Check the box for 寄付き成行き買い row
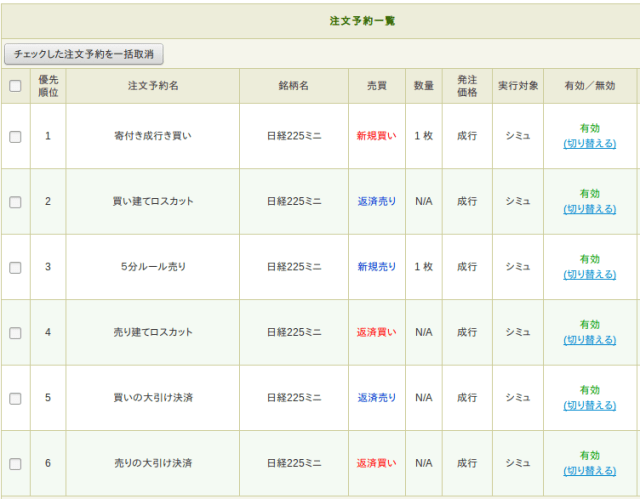This screenshot has width=640, height=499. [x=15, y=137]
